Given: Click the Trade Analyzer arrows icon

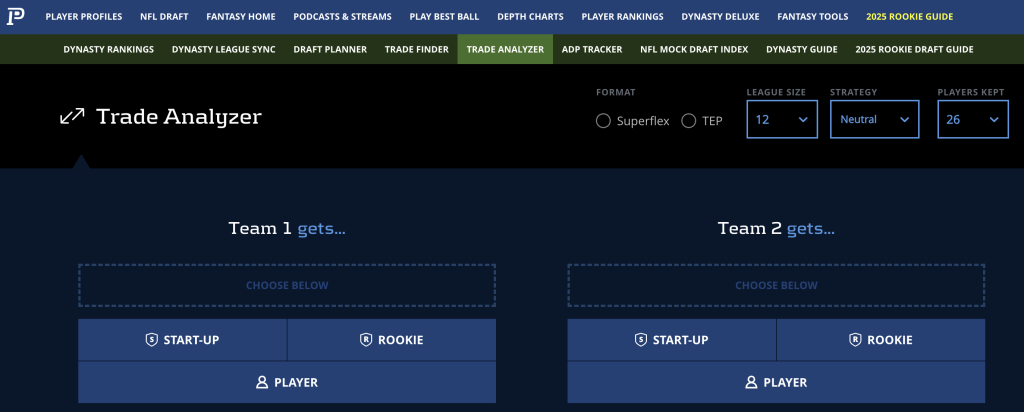Looking at the screenshot, I should pyautogui.click(x=72, y=117).
